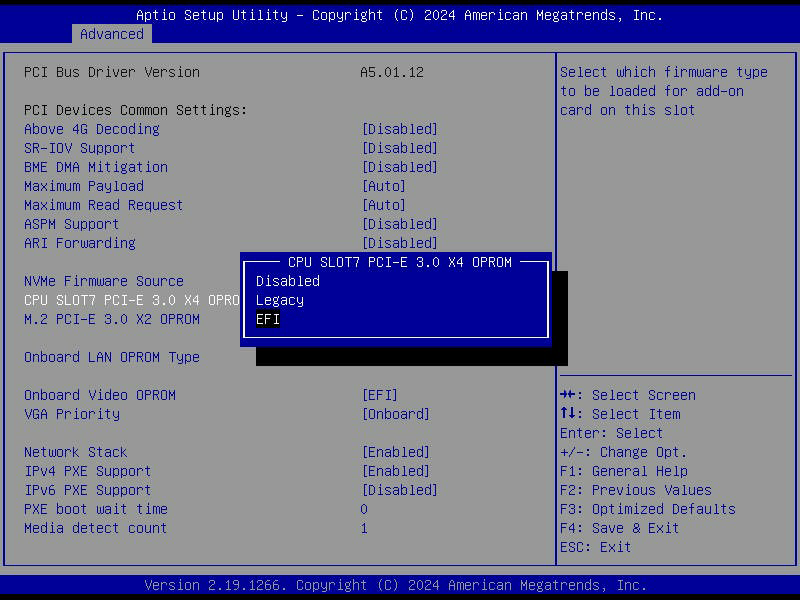
Task: Change ARI Forwarding setting value
Action: (x=400, y=243)
